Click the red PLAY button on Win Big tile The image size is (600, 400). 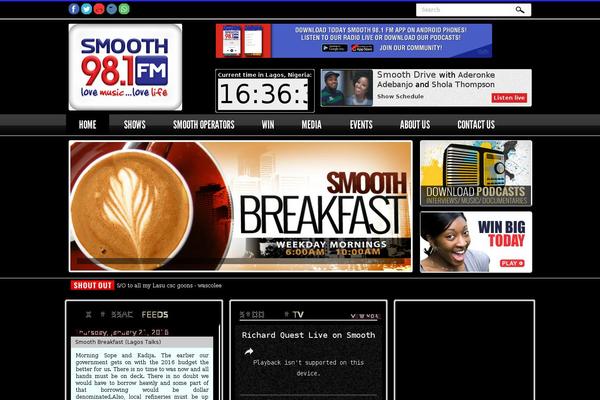point(512,263)
